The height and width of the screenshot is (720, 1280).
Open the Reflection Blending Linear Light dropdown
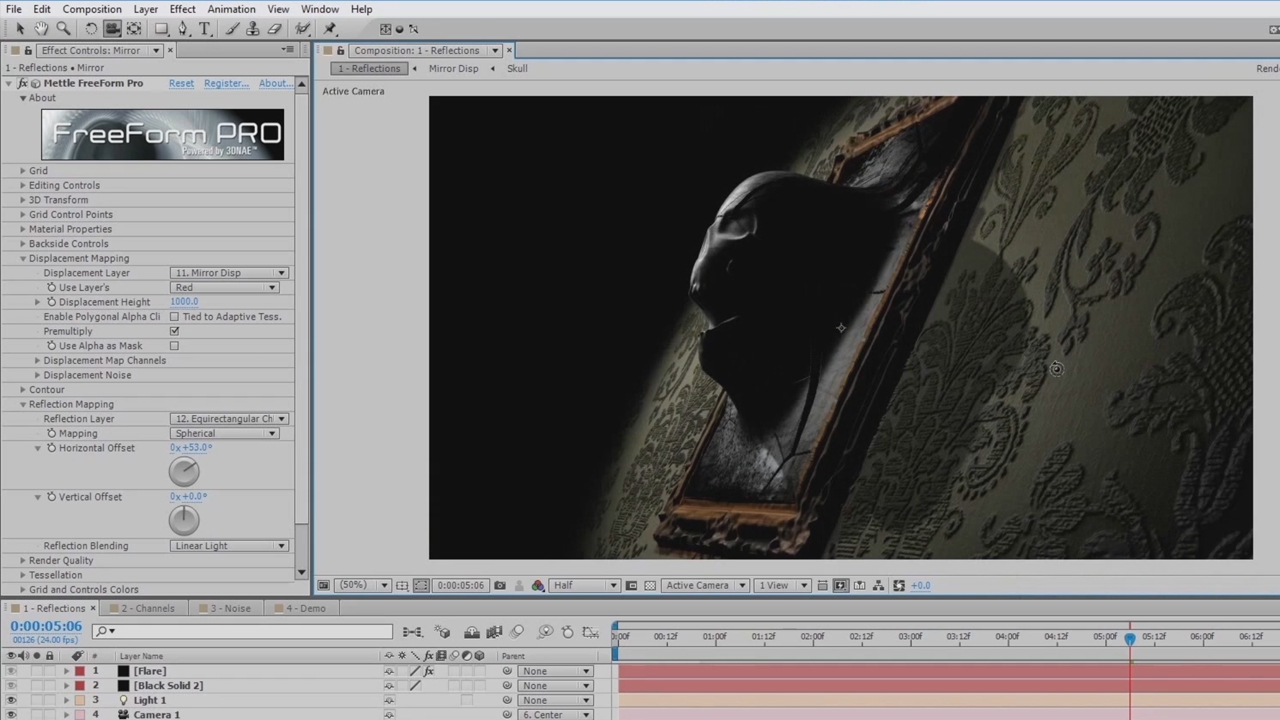(x=230, y=546)
